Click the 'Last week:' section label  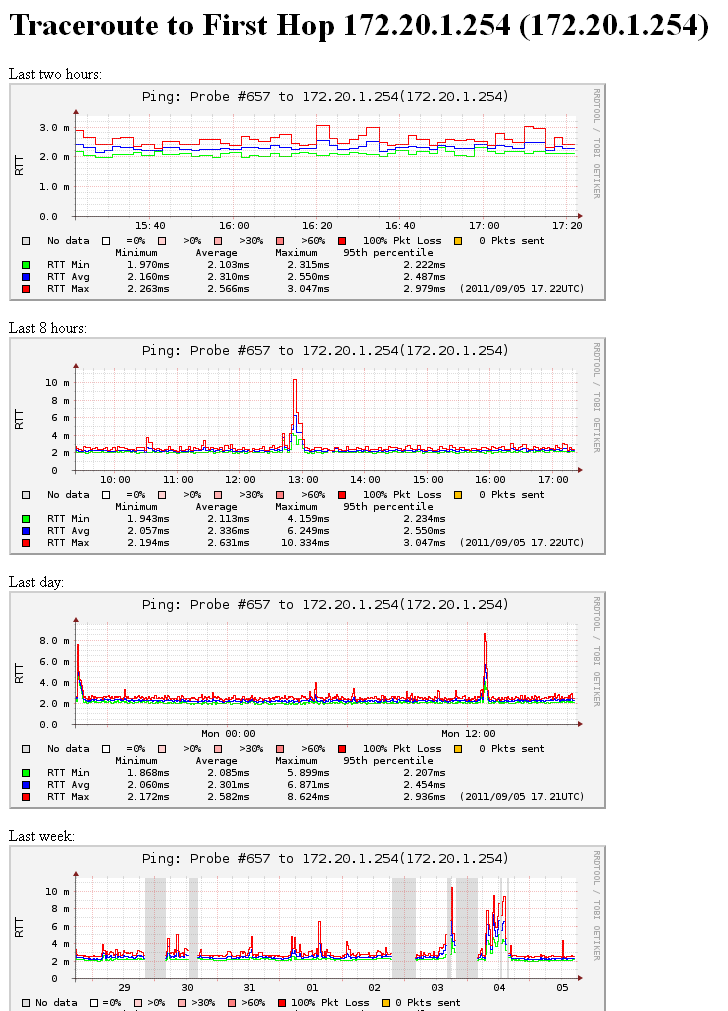tap(41, 836)
